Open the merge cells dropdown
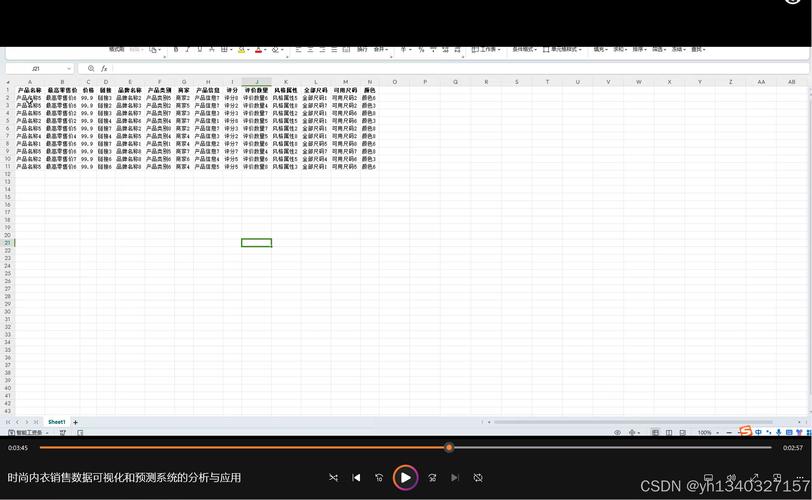 coord(381,50)
